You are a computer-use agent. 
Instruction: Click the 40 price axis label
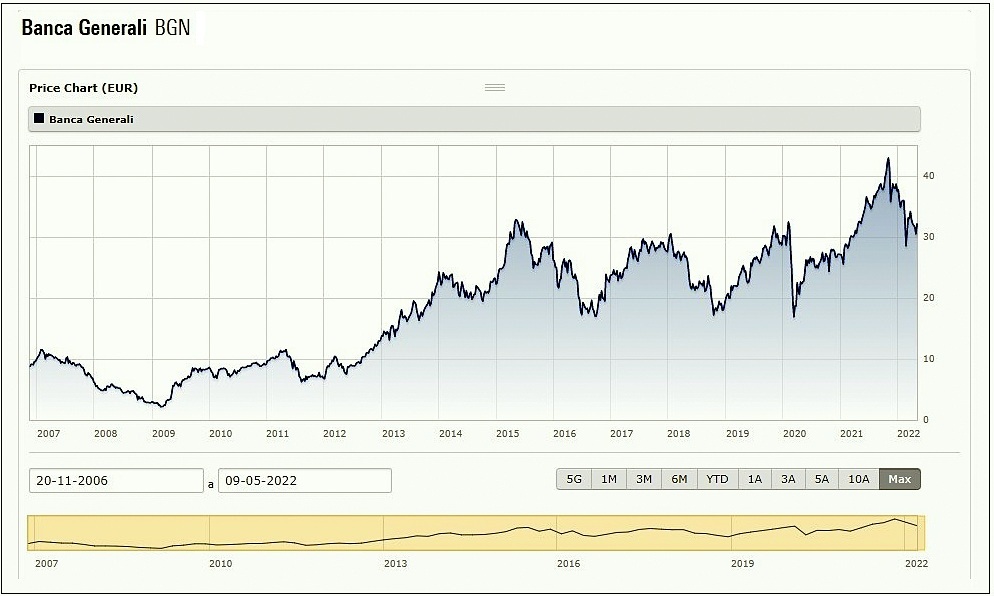coord(929,176)
